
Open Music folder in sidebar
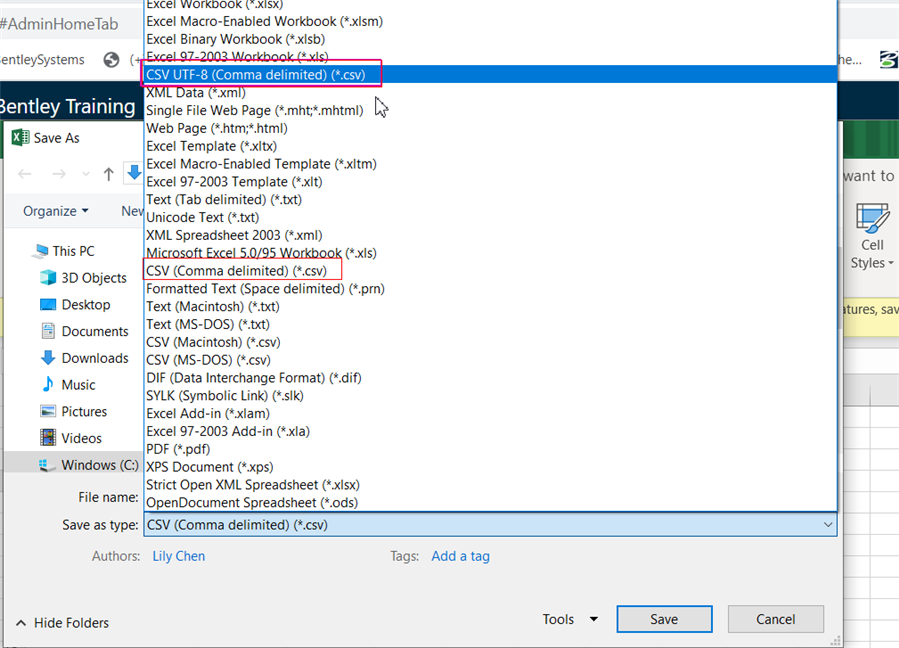click(68, 385)
